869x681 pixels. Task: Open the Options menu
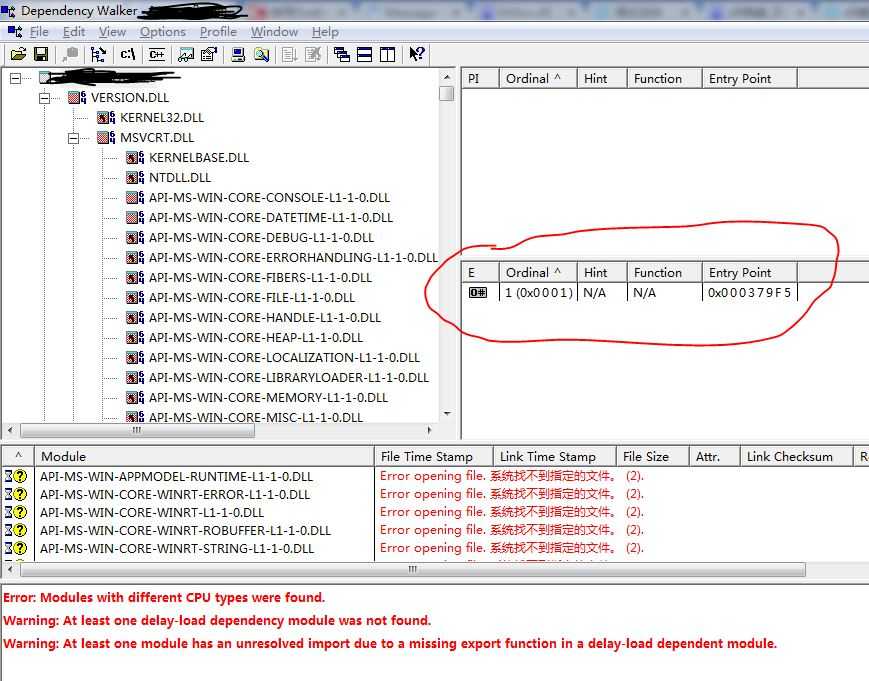pos(162,32)
